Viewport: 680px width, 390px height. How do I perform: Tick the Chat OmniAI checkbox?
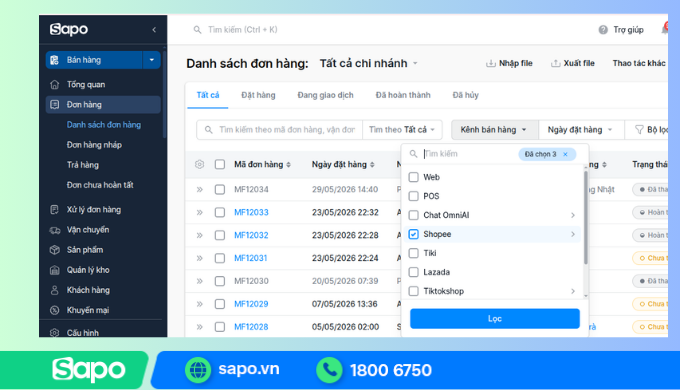(x=414, y=215)
